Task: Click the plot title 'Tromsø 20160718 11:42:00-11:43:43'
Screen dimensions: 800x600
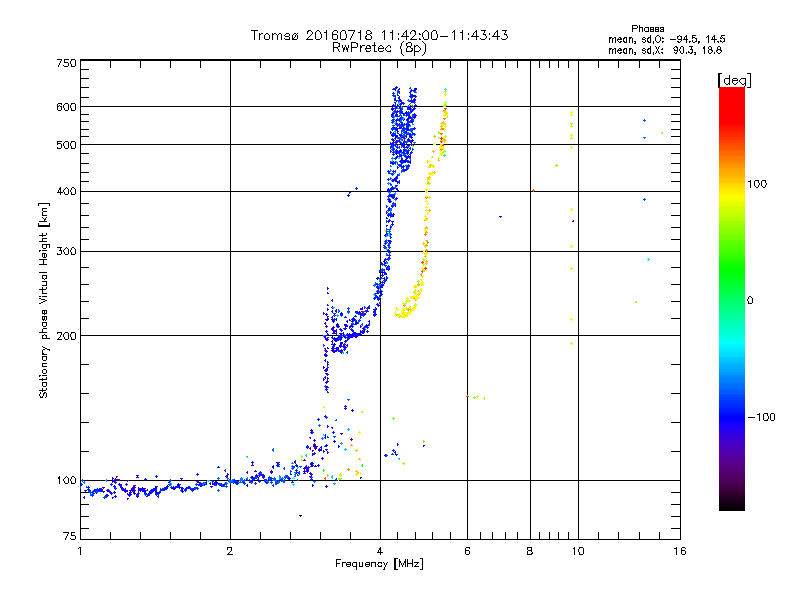Action: [379, 35]
